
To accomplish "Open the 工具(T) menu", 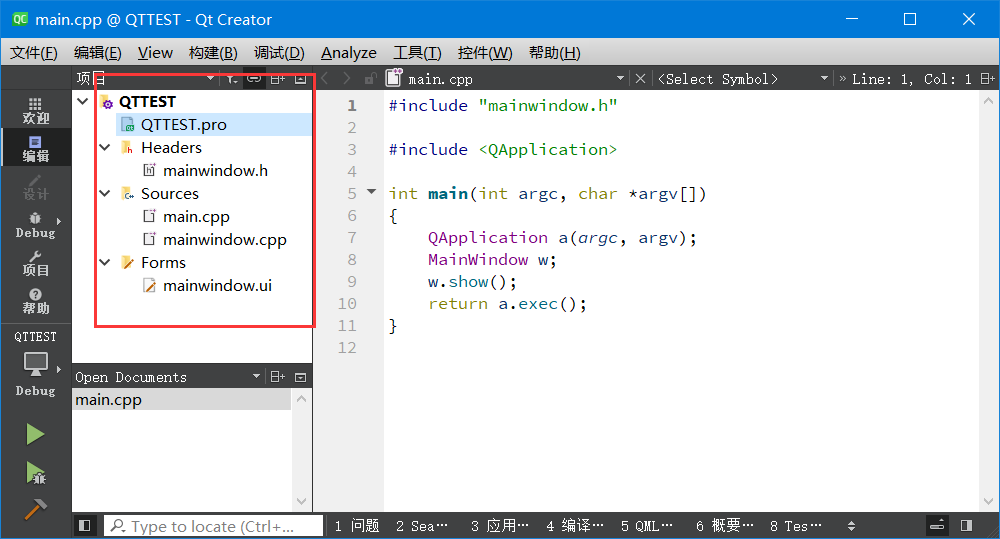I will 417,53.
